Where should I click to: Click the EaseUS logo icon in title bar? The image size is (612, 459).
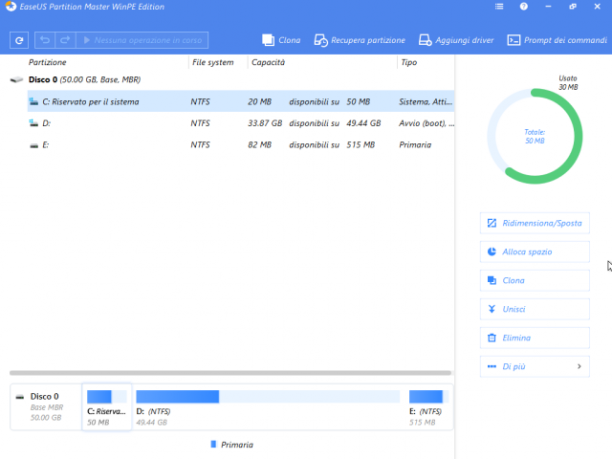tap(11, 7)
